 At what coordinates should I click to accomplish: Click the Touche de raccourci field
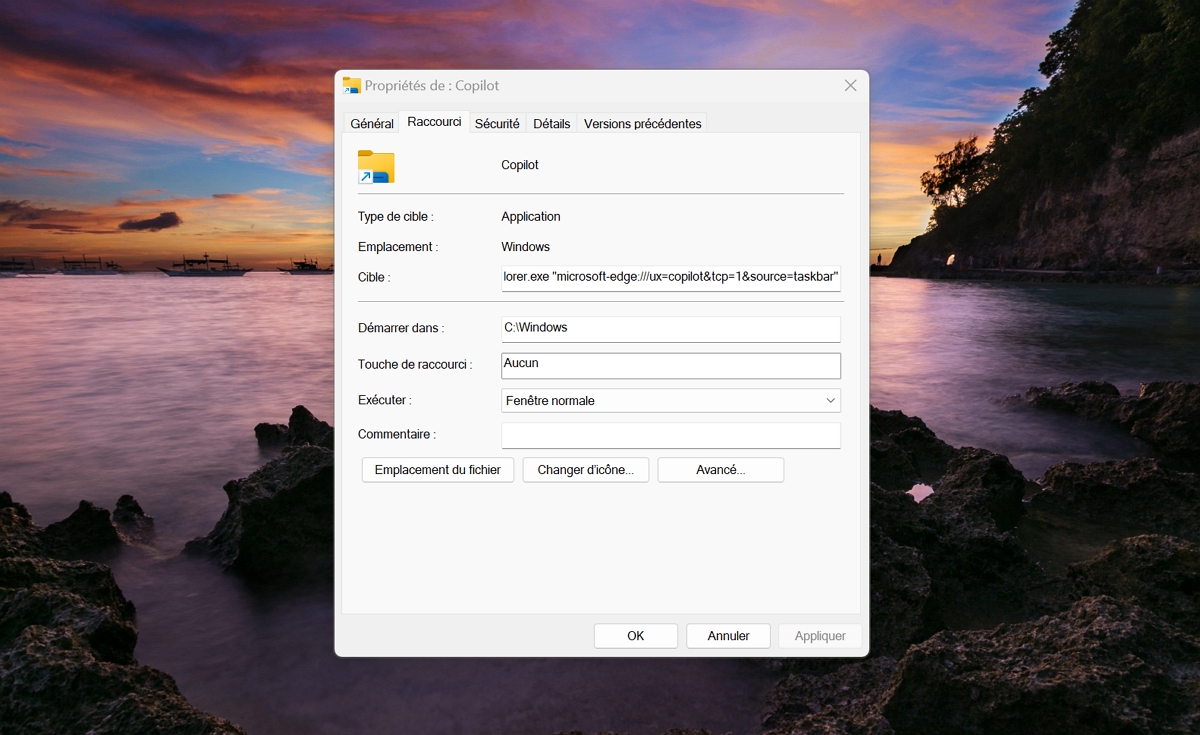671,365
